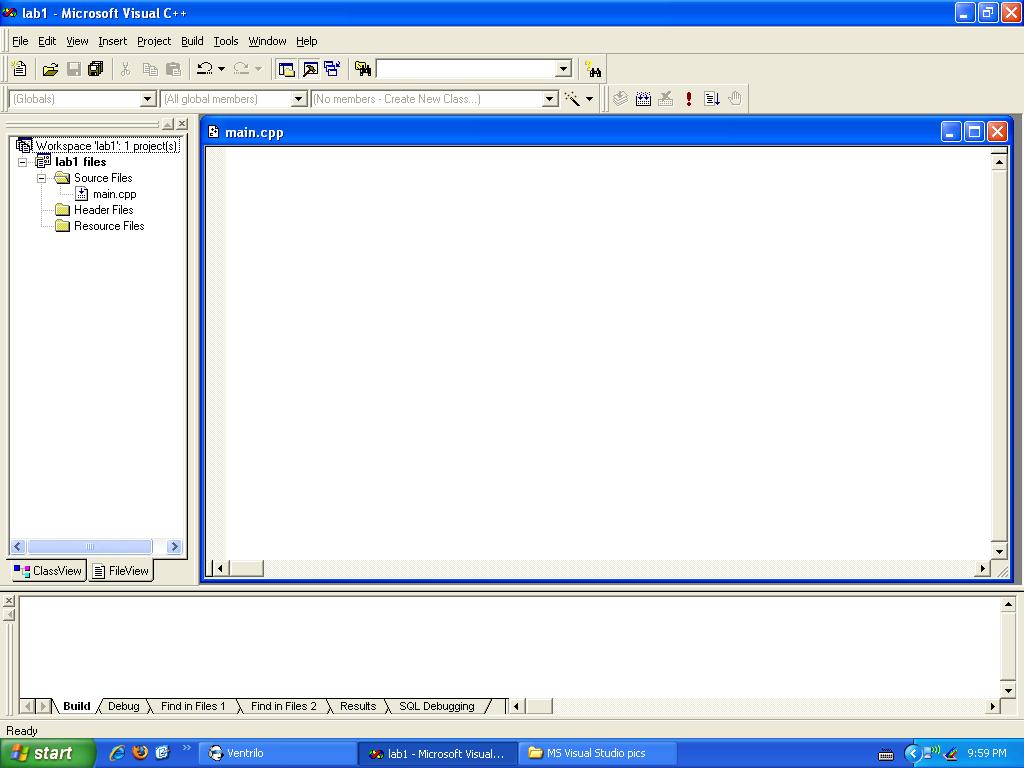This screenshot has width=1024, height=768.
Task: Select the Find in Files 1 output tab
Action: [192, 706]
